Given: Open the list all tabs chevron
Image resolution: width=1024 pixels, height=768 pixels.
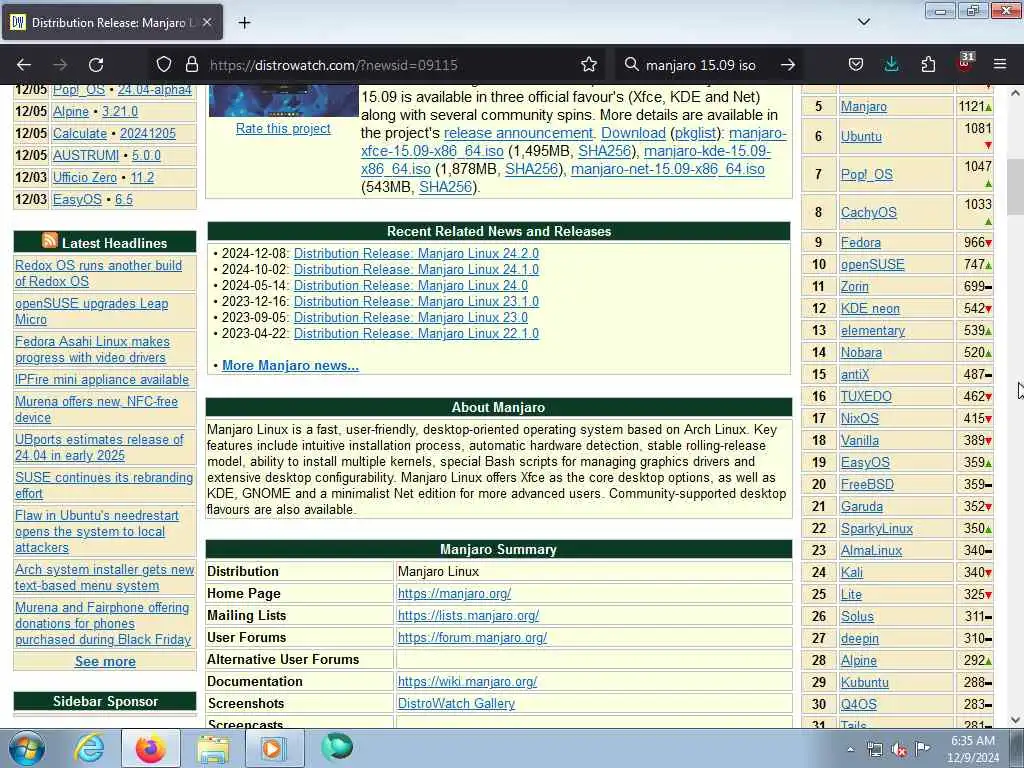Looking at the screenshot, I should 864,22.
